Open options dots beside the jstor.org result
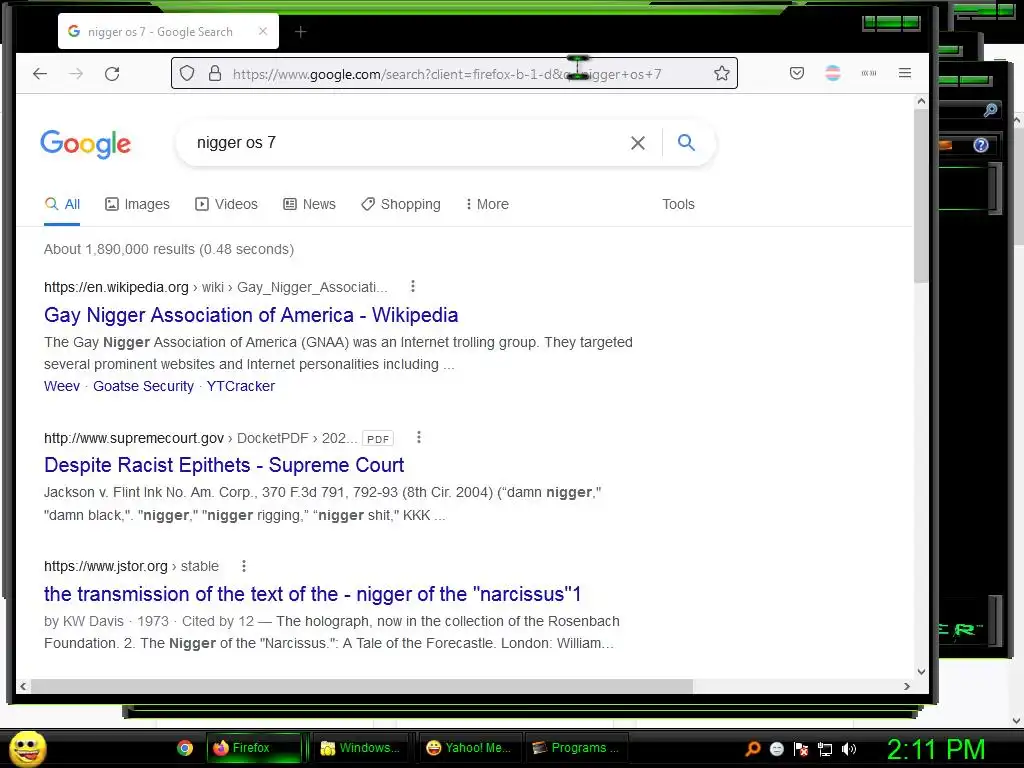Image resolution: width=1024 pixels, height=768 pixels. [244, 566]
